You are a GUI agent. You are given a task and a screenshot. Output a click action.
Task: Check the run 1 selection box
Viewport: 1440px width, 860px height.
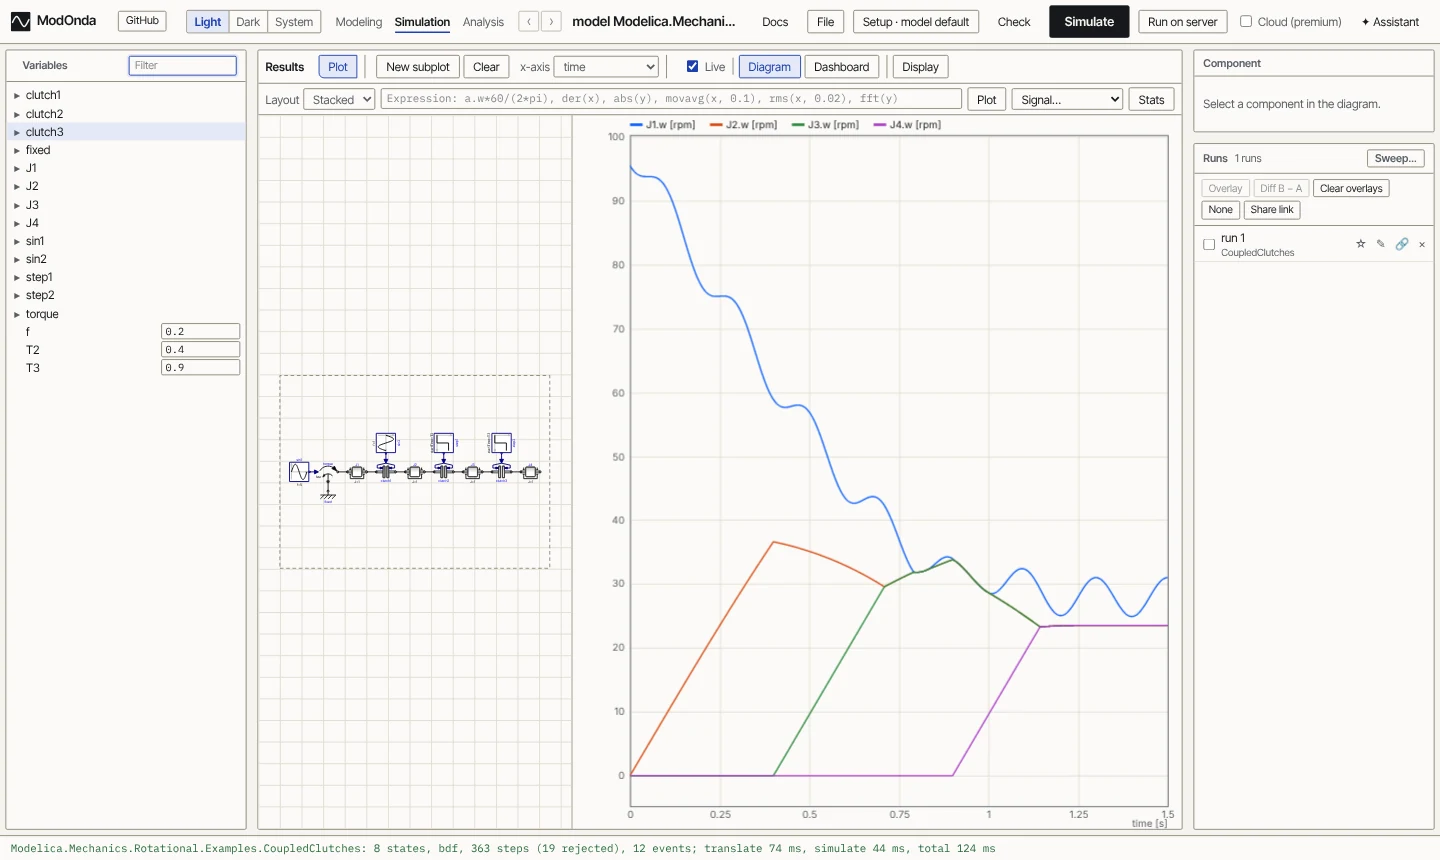(x=1209, y=244)
